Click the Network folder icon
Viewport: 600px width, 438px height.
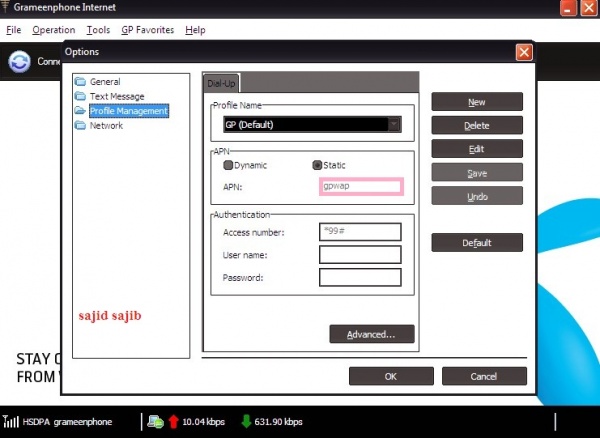80,125
